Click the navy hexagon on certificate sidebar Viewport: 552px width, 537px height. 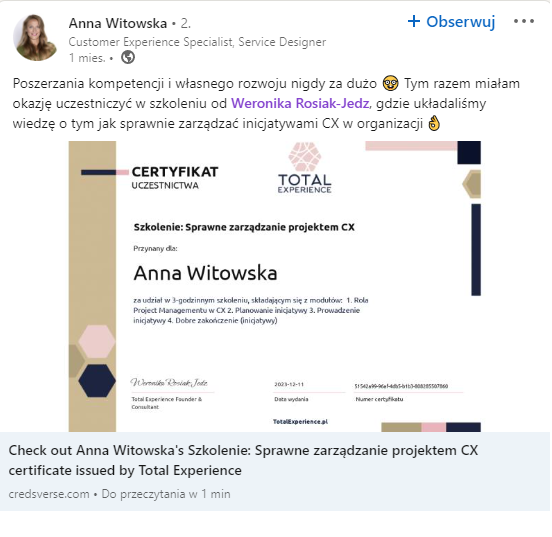click(97, 381)
